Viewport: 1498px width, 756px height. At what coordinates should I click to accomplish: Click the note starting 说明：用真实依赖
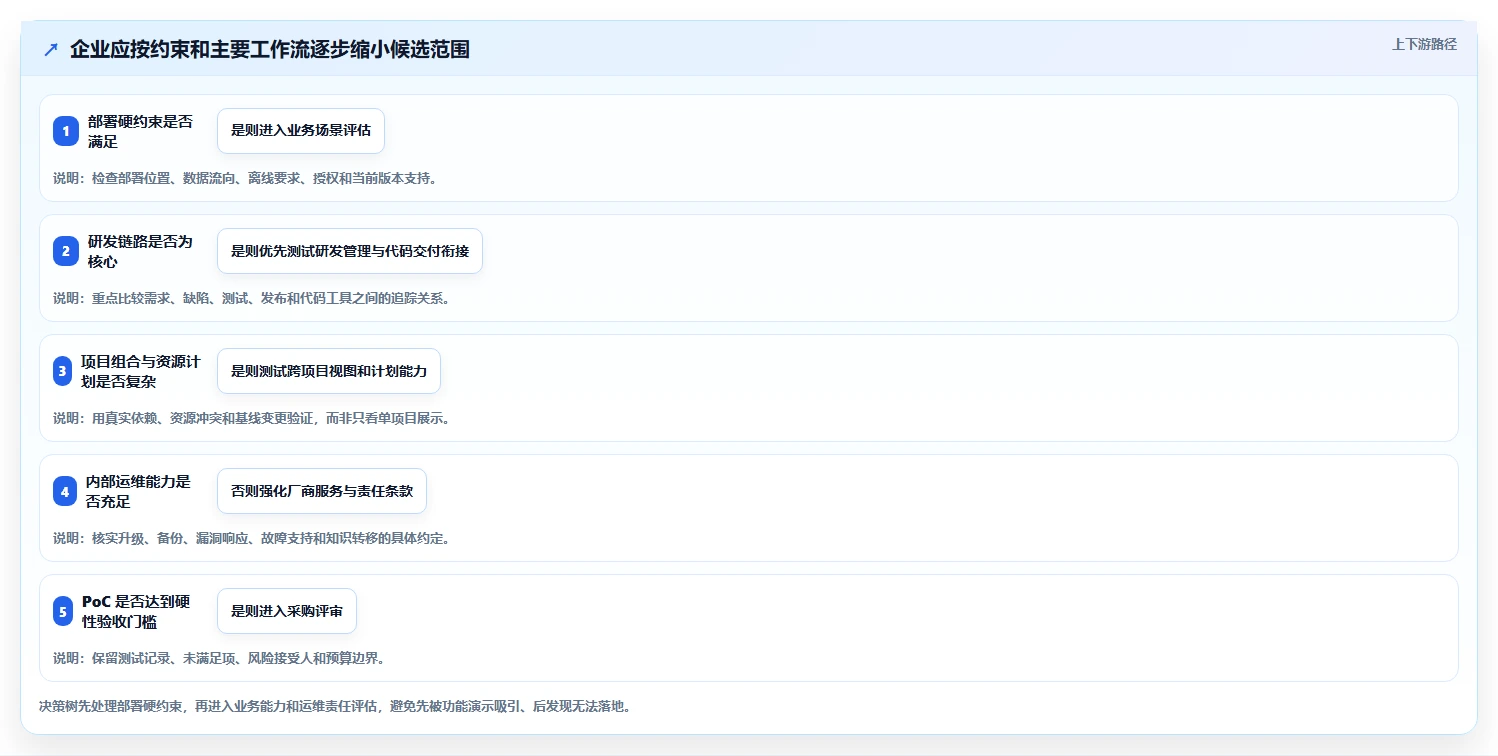[x=252, y=418]
